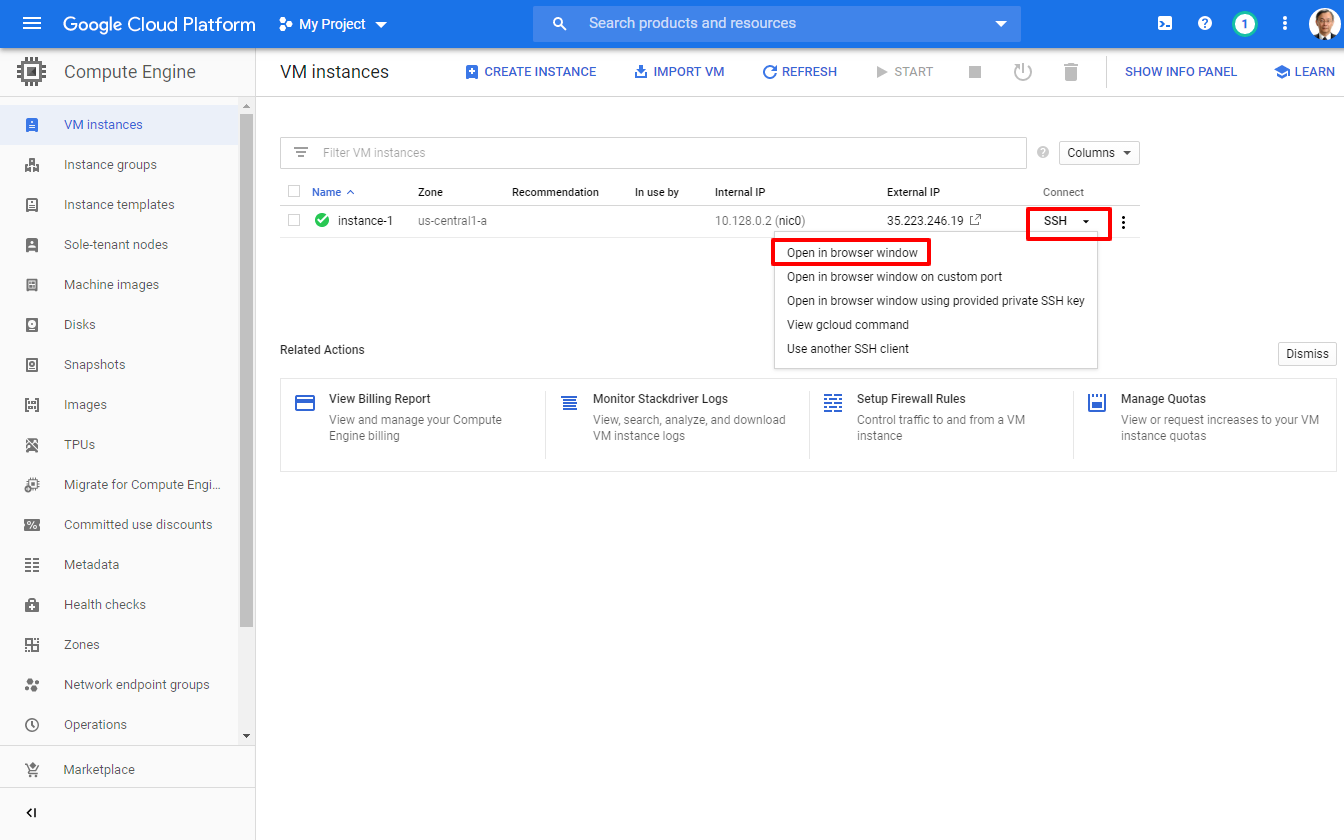Click the reset instance power icon
Viewport: 1344px width, 840px height.
click(x=1023, y=72)
